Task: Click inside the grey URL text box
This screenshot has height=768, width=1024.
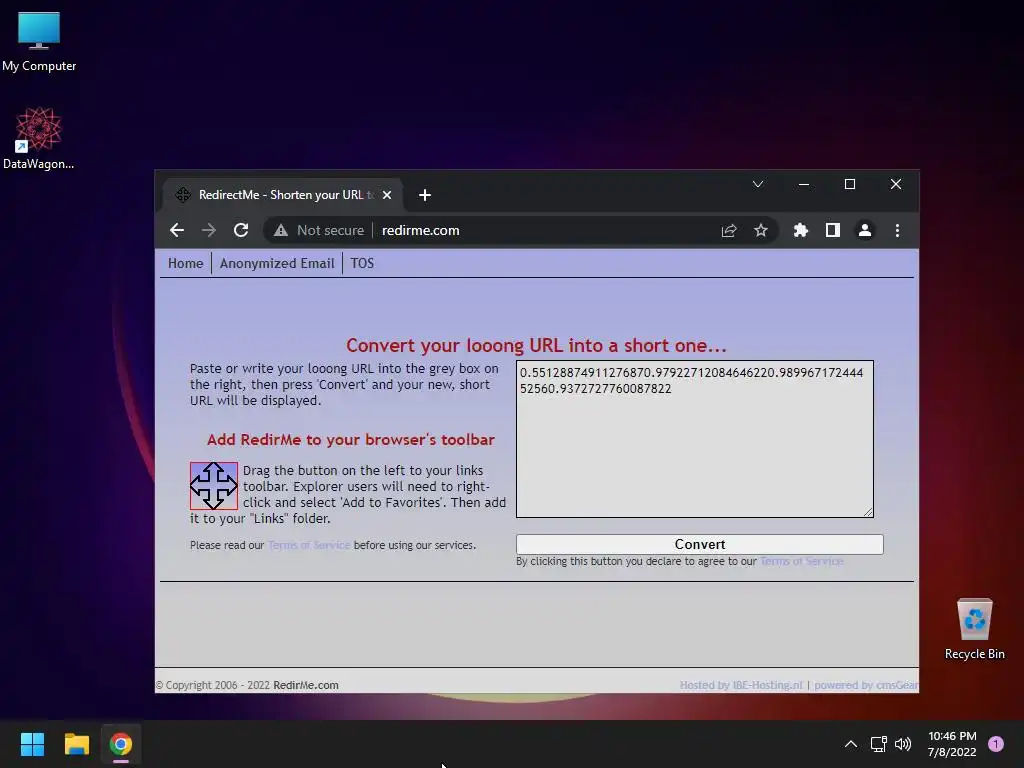Action: pyautogui.click(x=695, y=439)
